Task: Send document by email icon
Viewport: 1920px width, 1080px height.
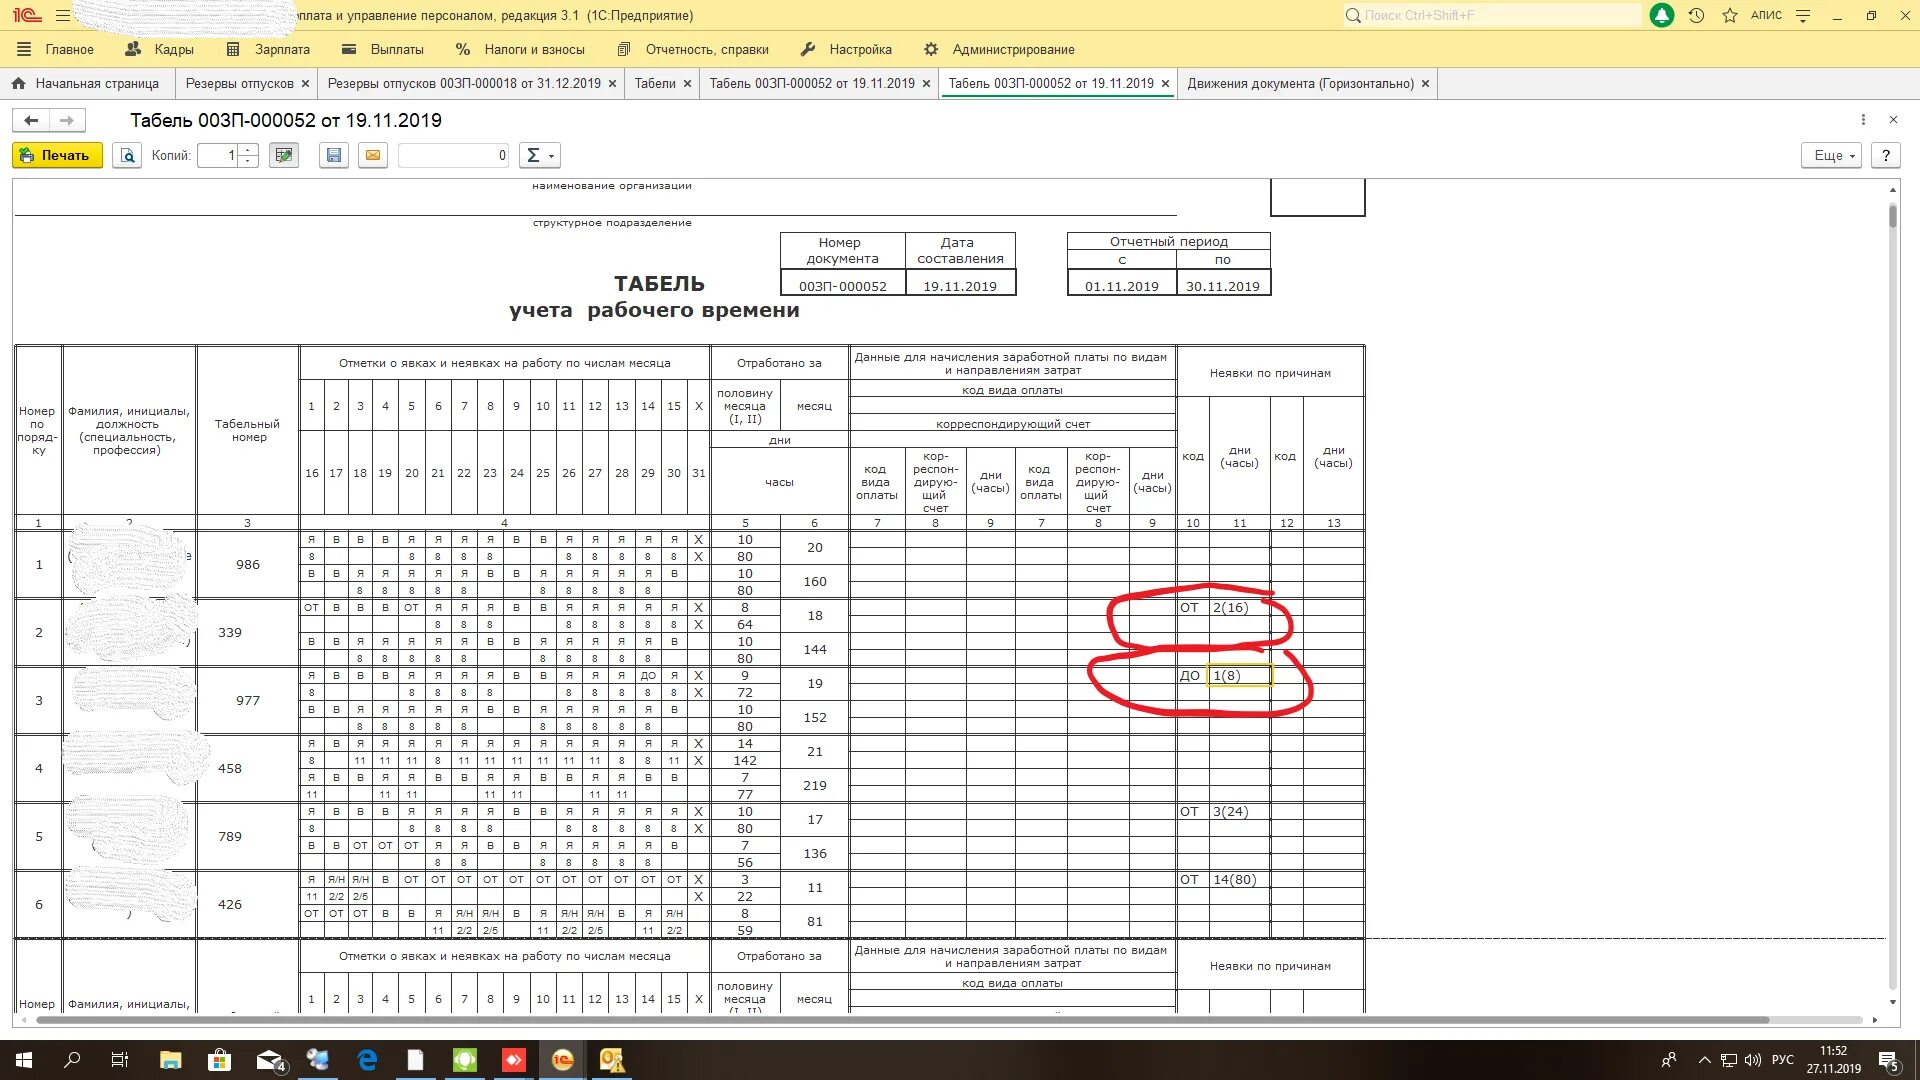Action: tap(373, 156)
